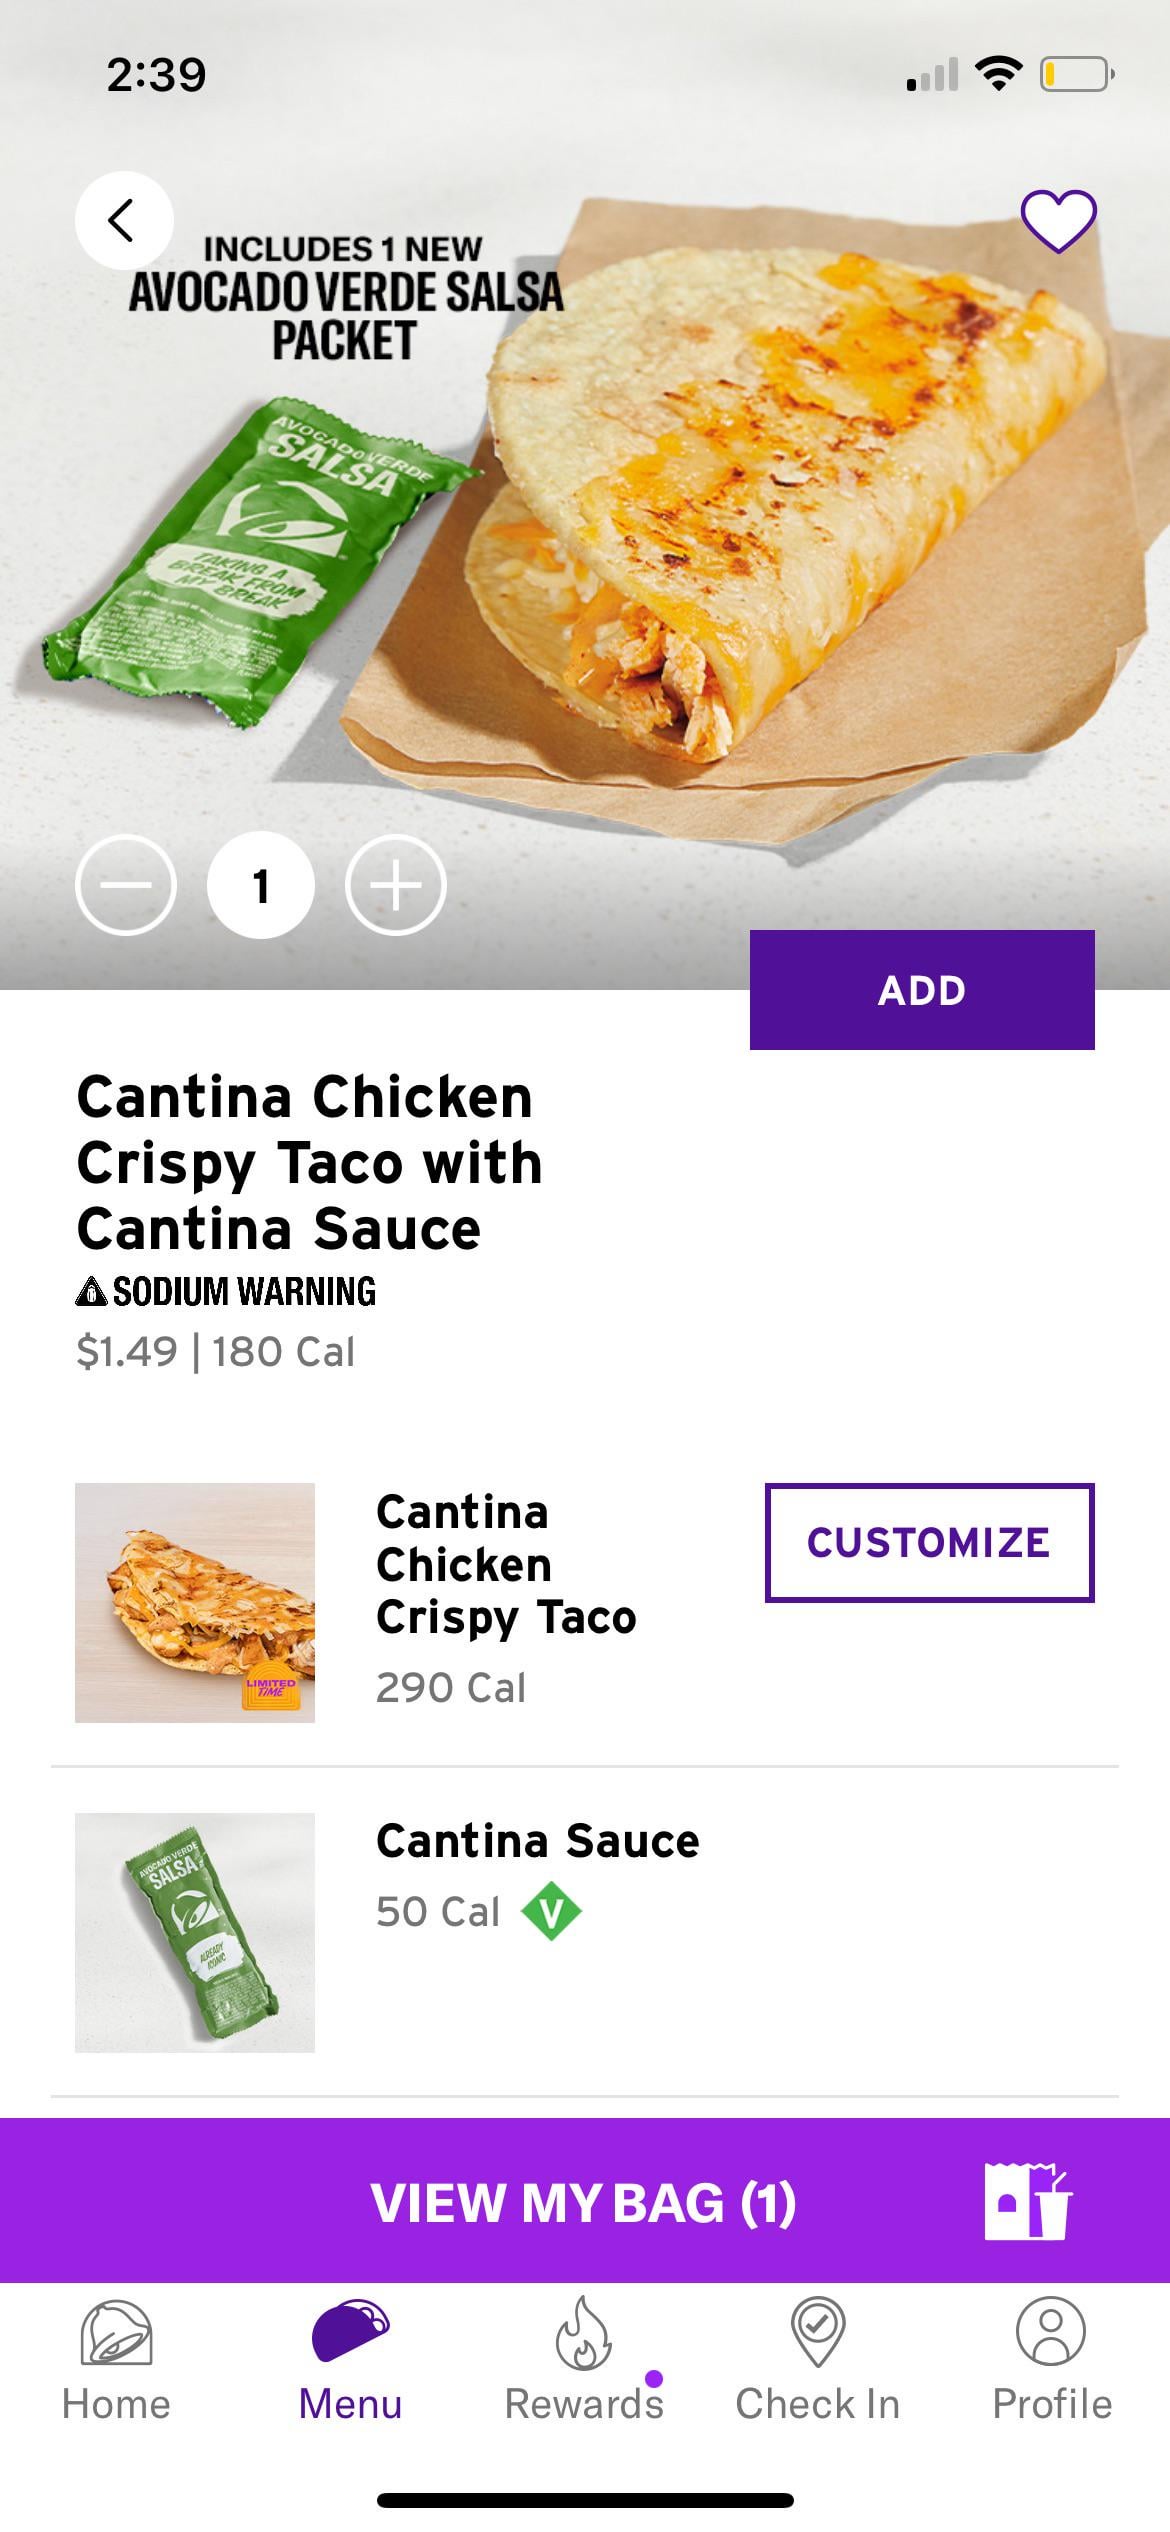This screenshot has height=2532, width=1170.
Task: Tap the battery indicator icon
Action: pyautogui.click(x=1077, y=74)
